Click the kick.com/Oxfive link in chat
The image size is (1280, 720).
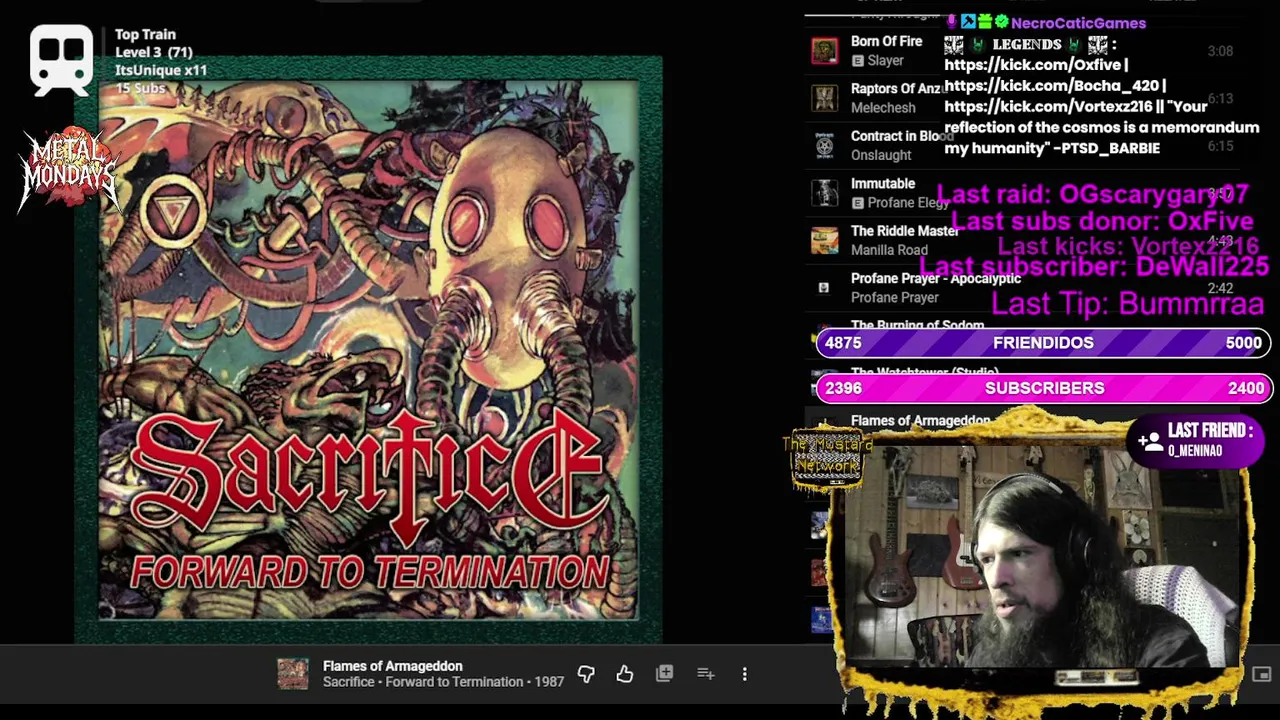pyautogui.click(x=1032, y=65)
